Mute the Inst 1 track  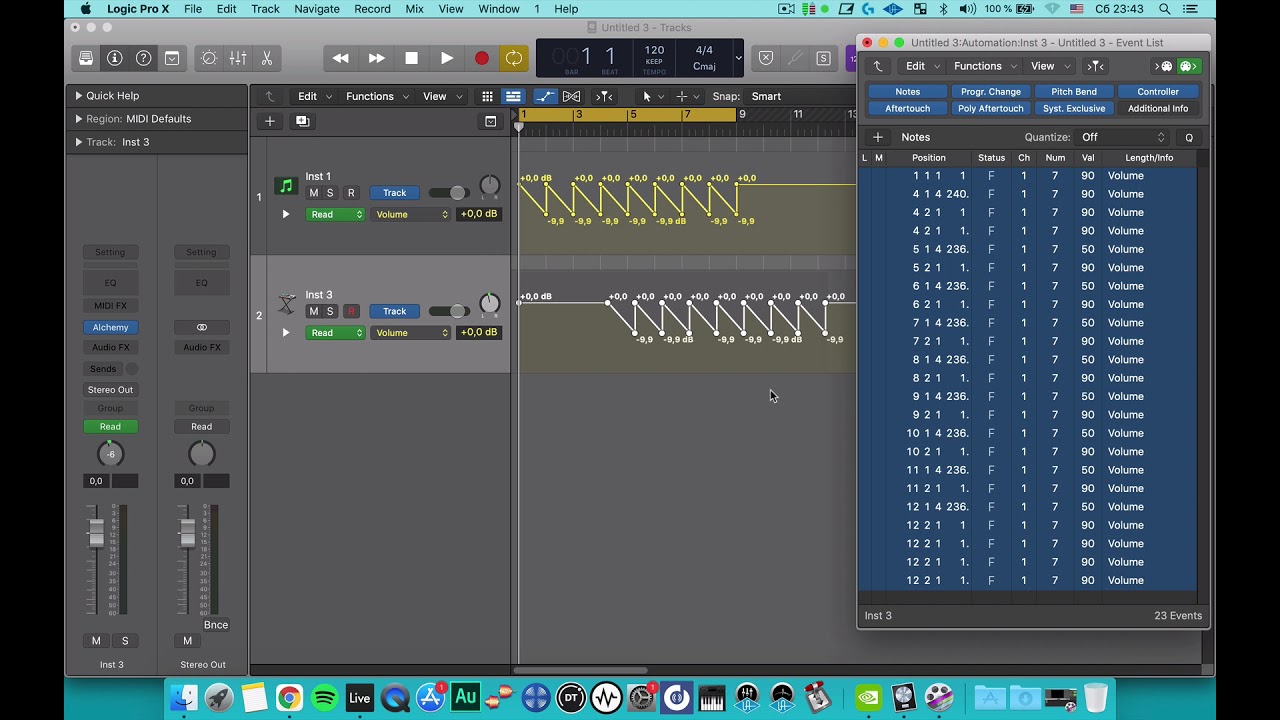coord(313,193)
